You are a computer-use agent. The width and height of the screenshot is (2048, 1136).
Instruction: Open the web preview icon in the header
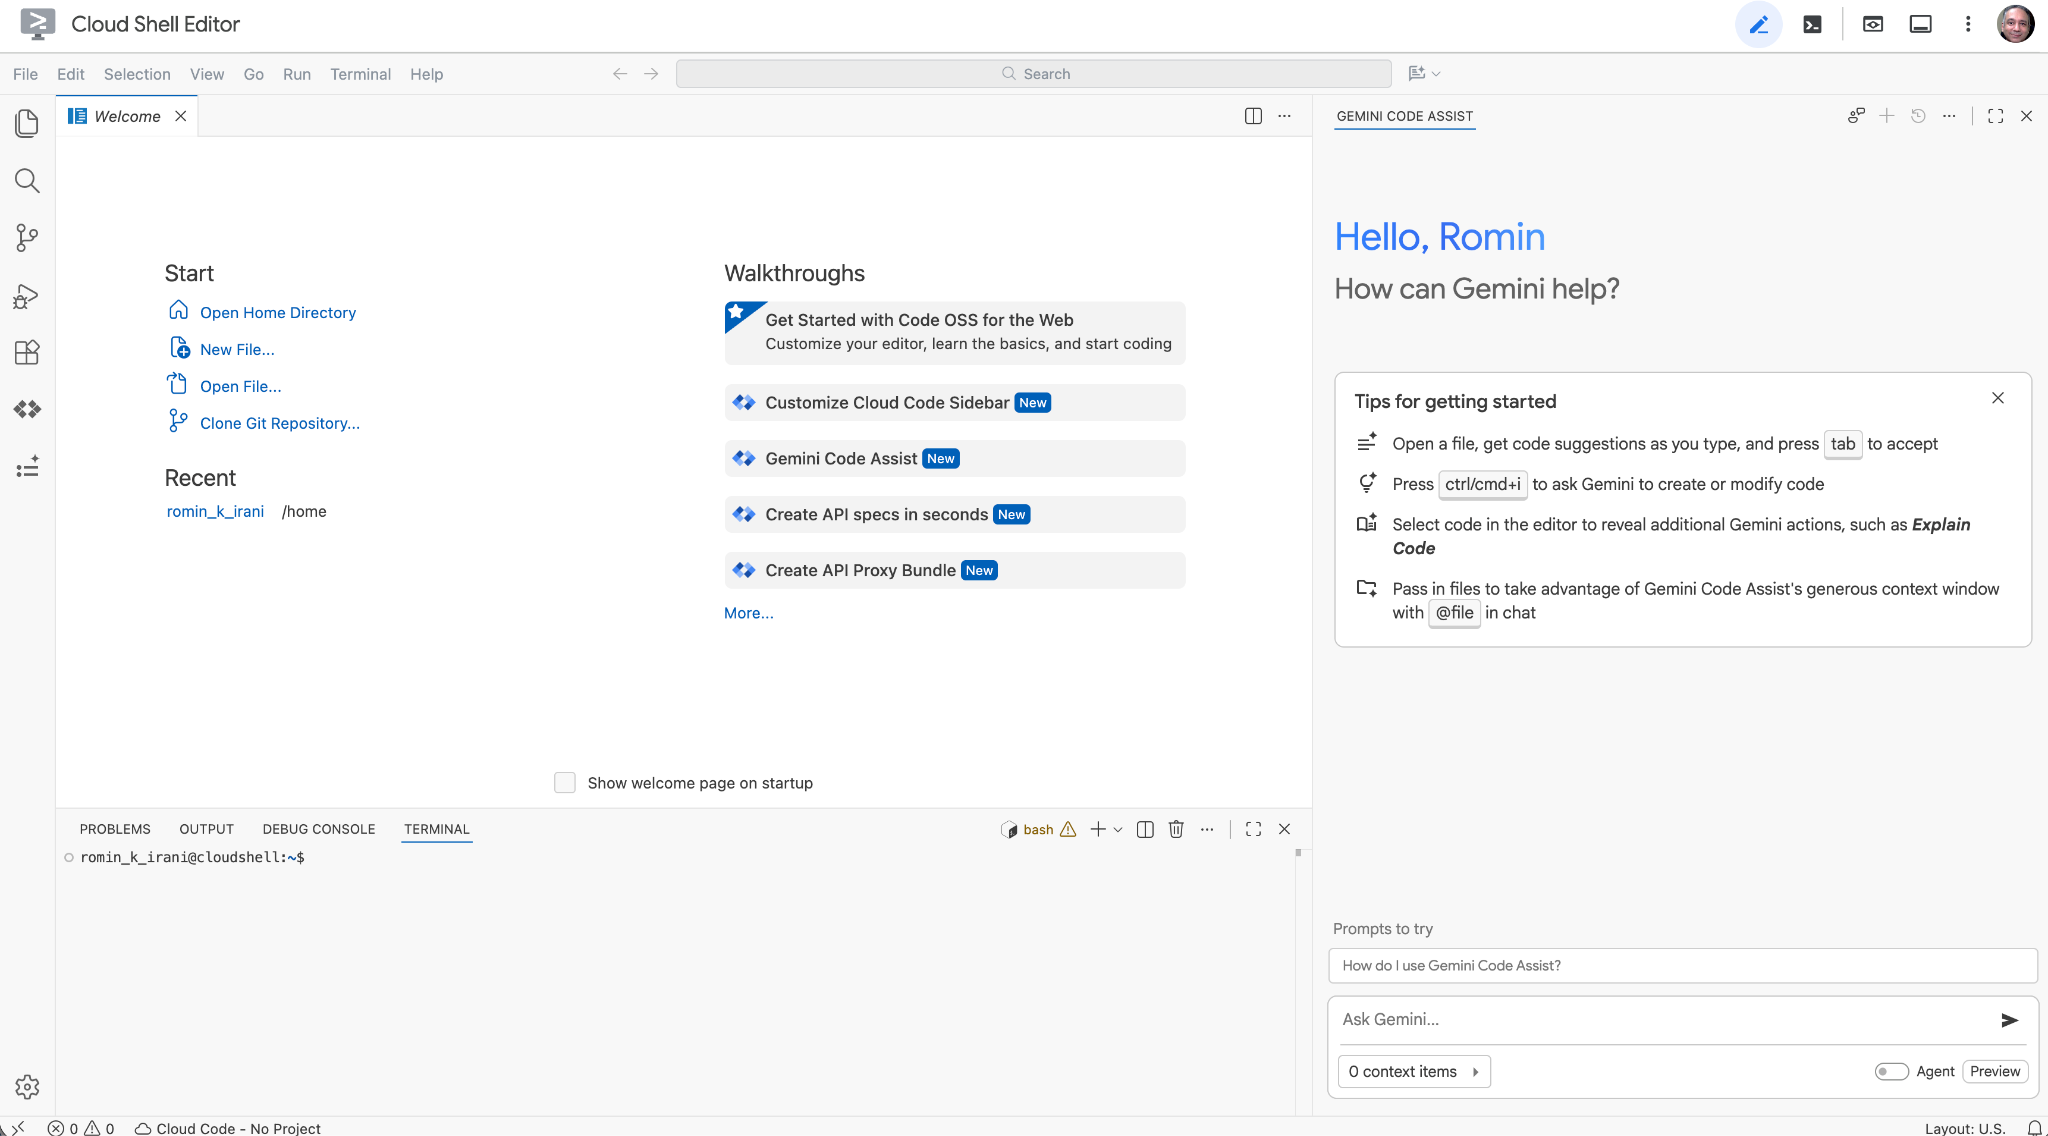click(x=1873, y=25)
